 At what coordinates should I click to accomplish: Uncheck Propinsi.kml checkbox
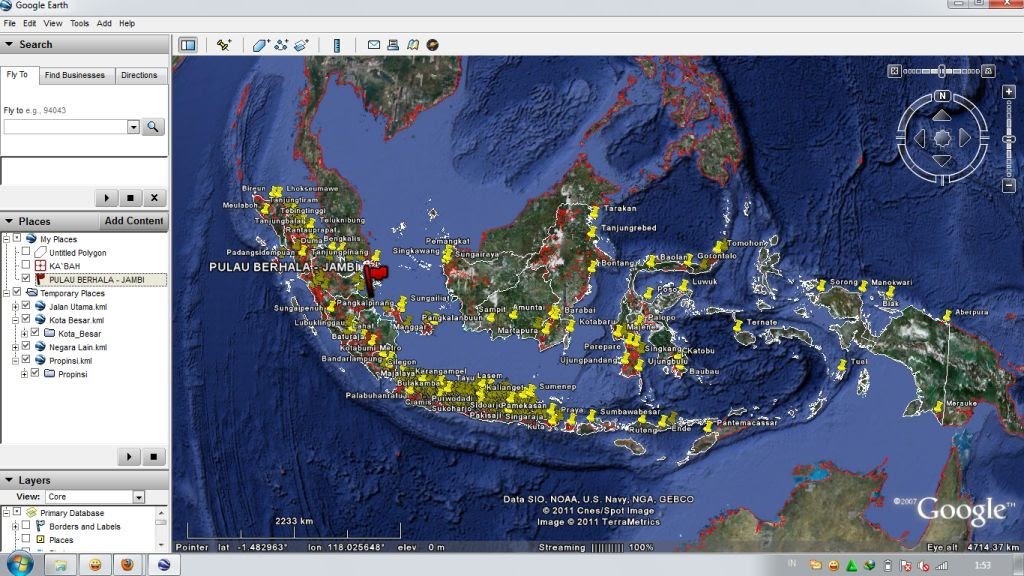[25, 360]
